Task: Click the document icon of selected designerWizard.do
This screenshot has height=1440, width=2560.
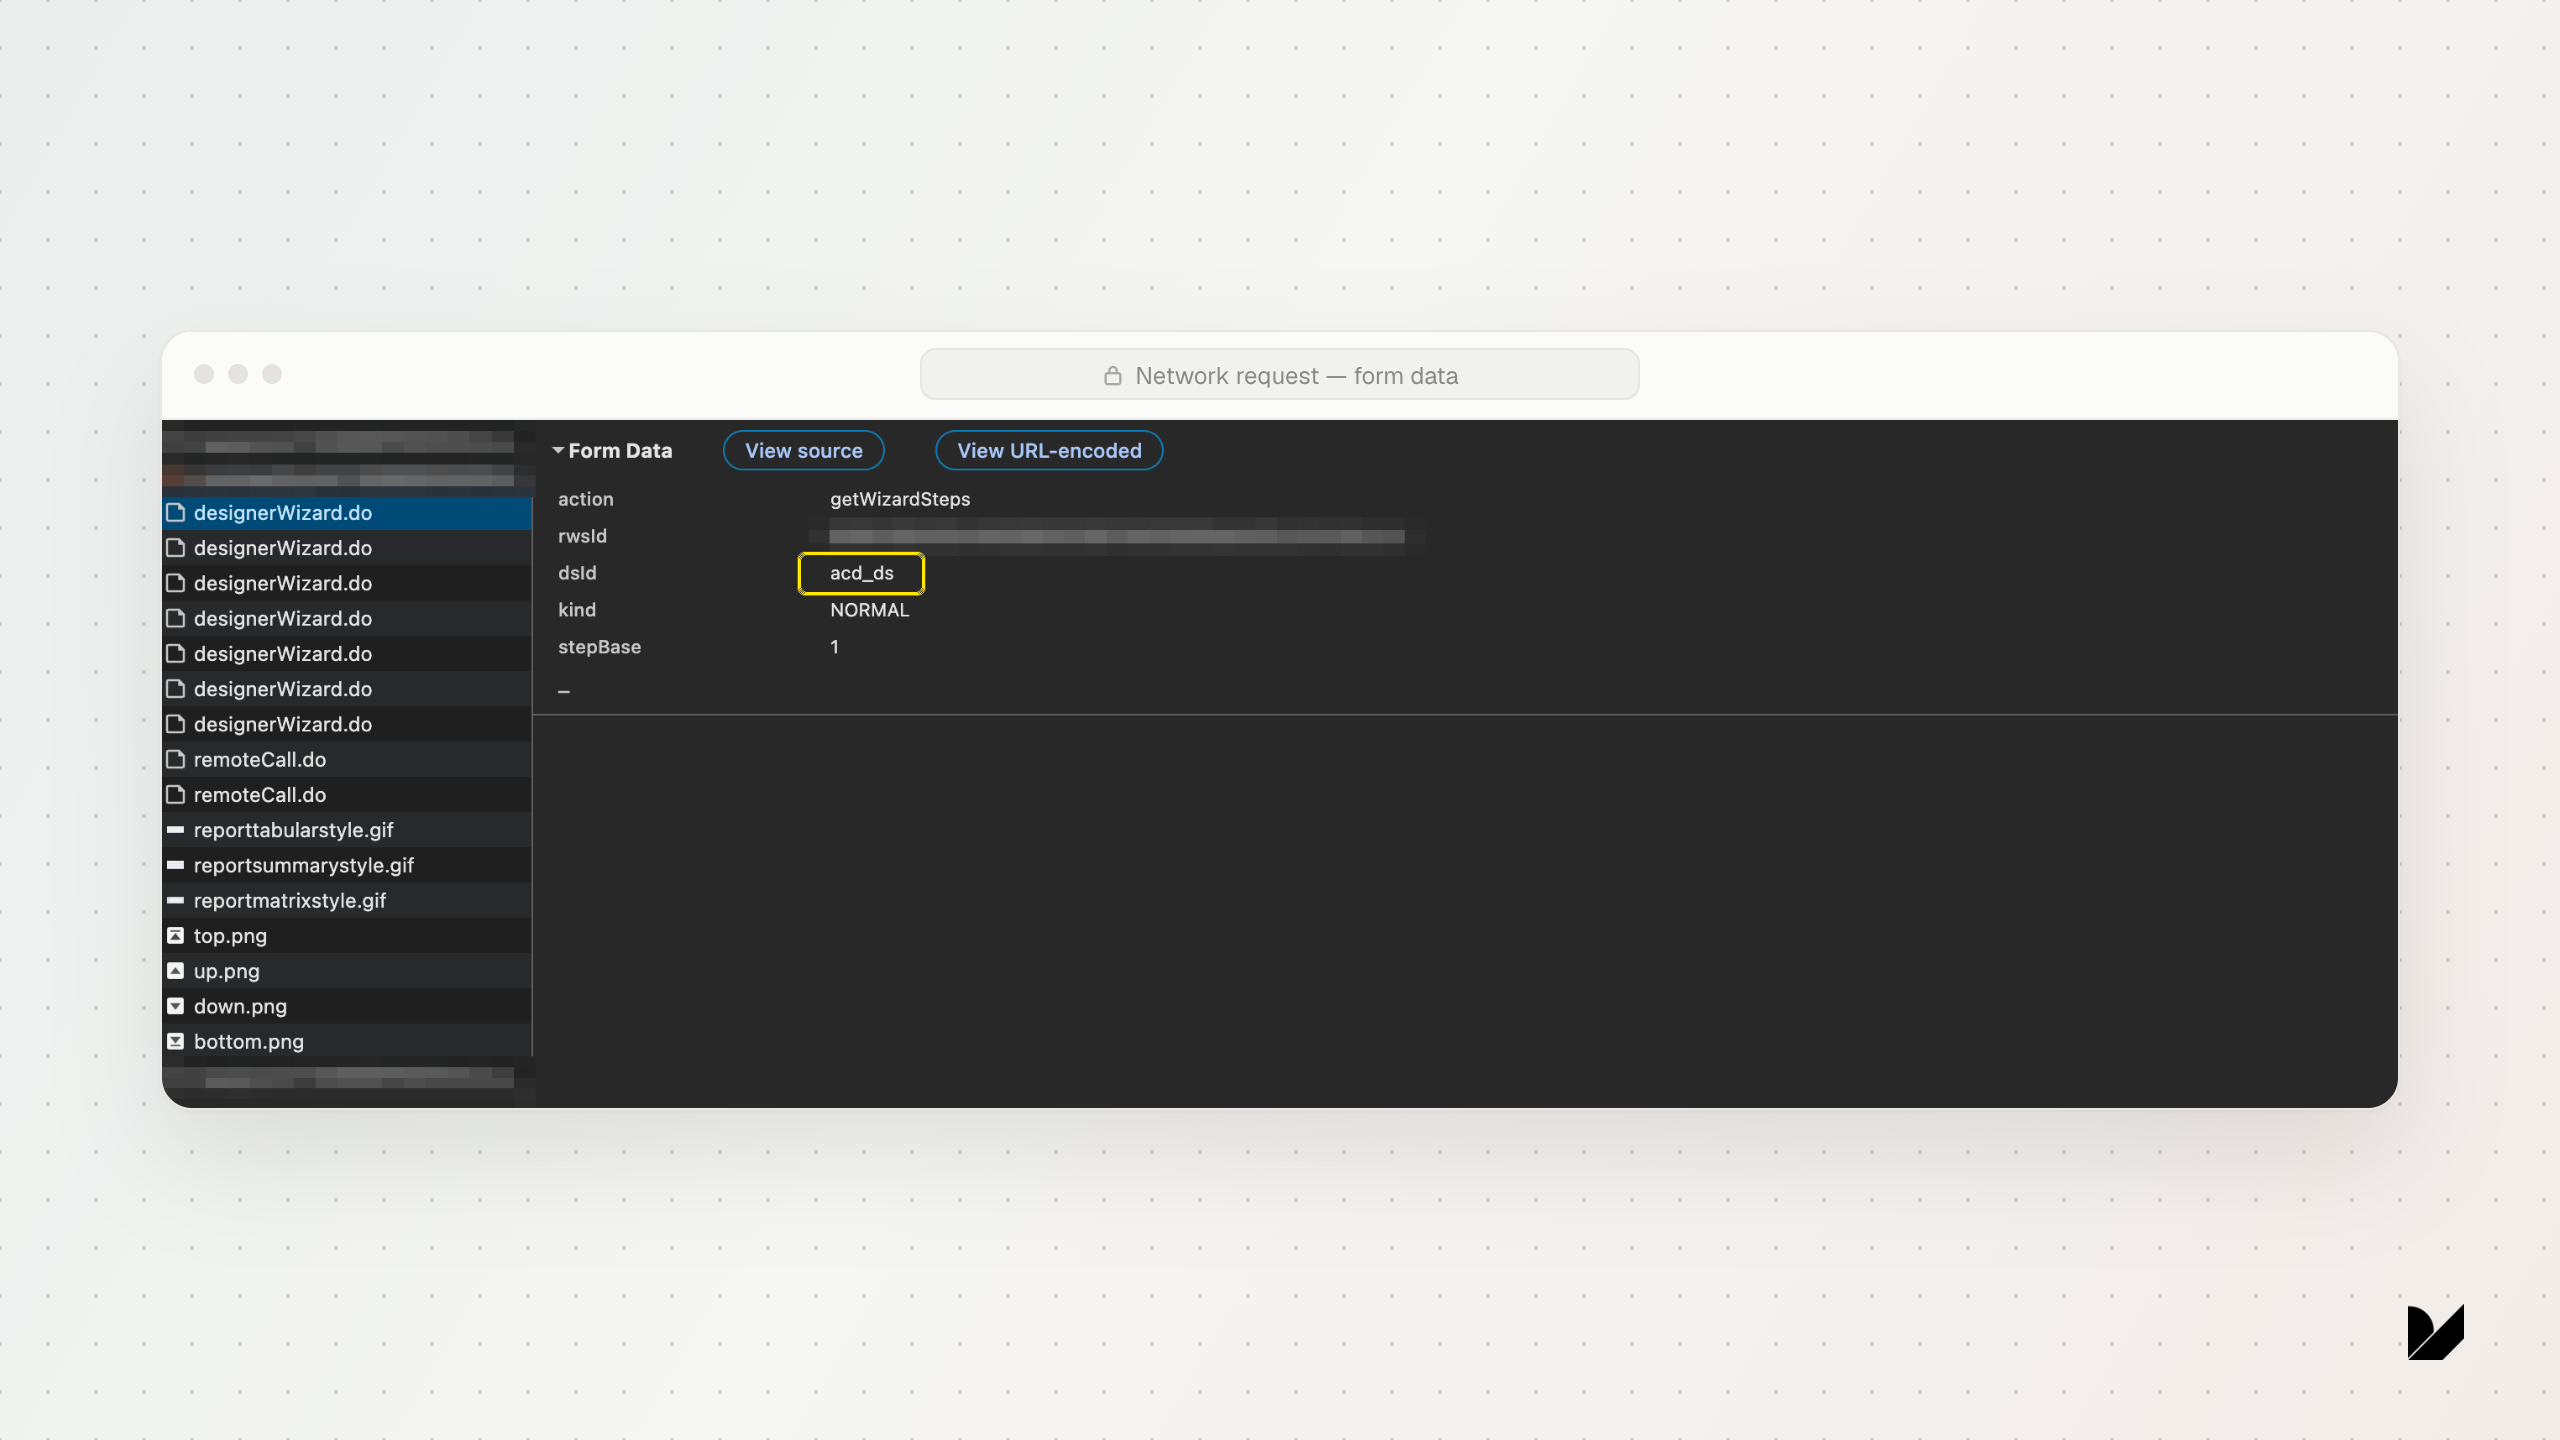Action: (176, 513)
